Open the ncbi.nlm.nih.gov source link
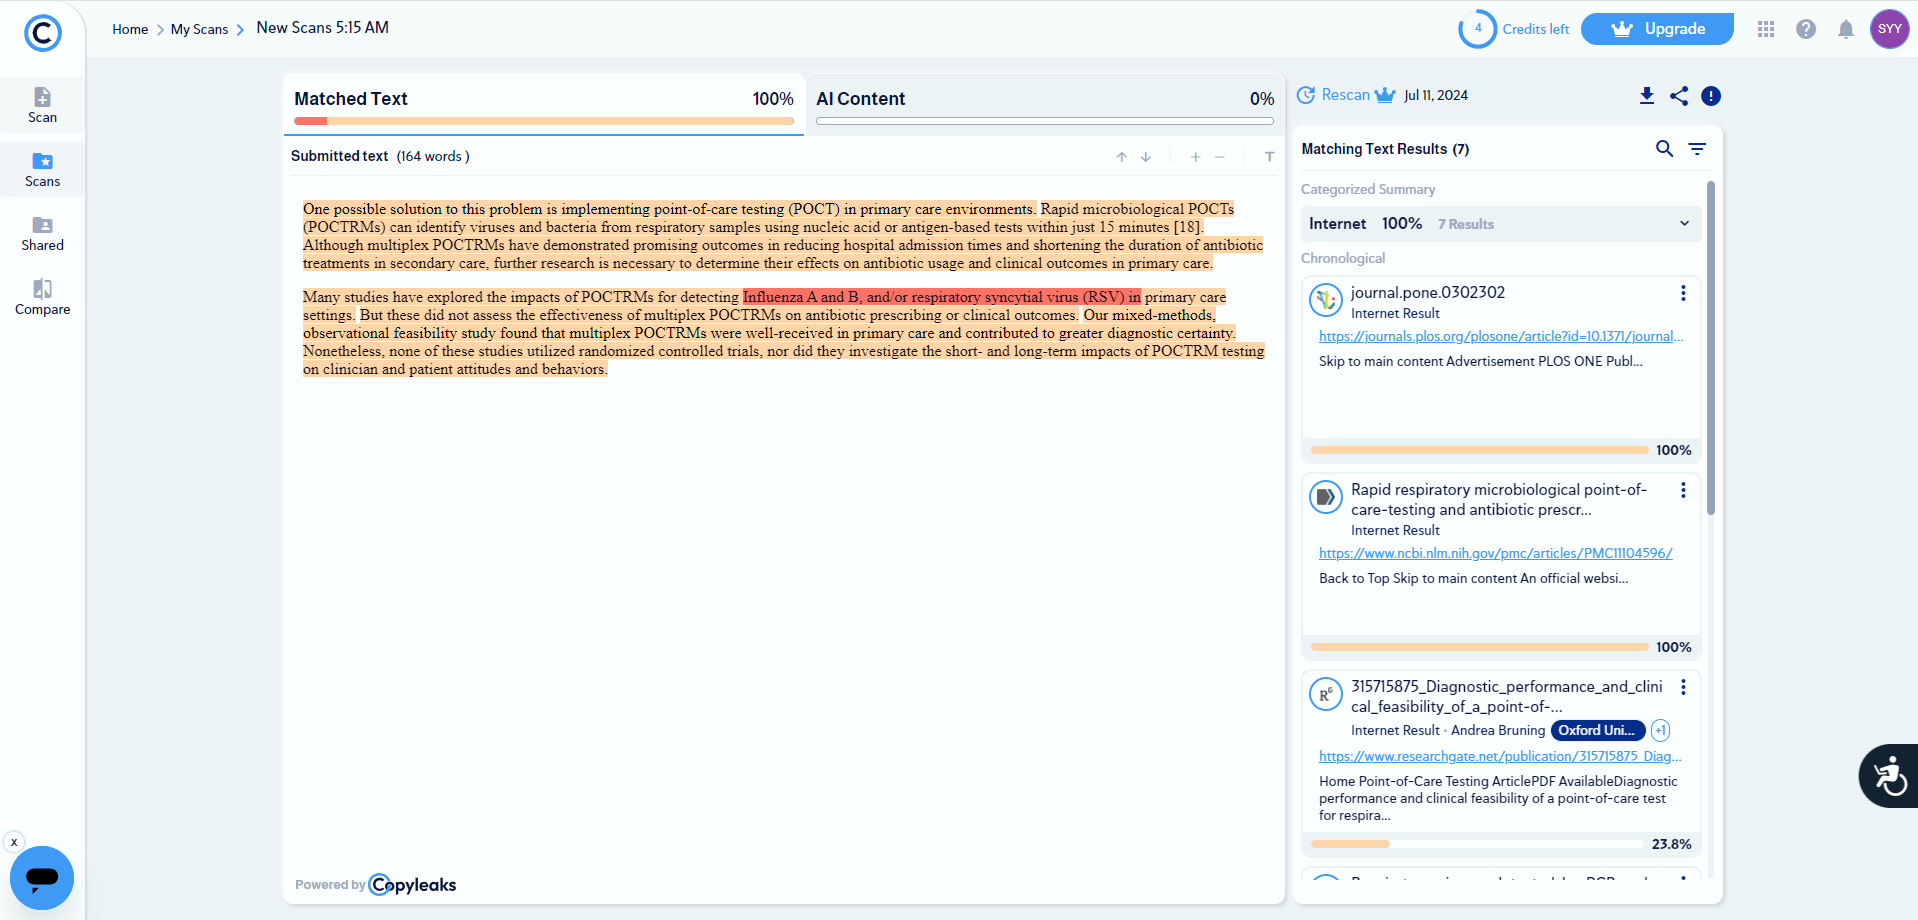The height and width of the screenshot is (920, 1918). coord(1495,553)
